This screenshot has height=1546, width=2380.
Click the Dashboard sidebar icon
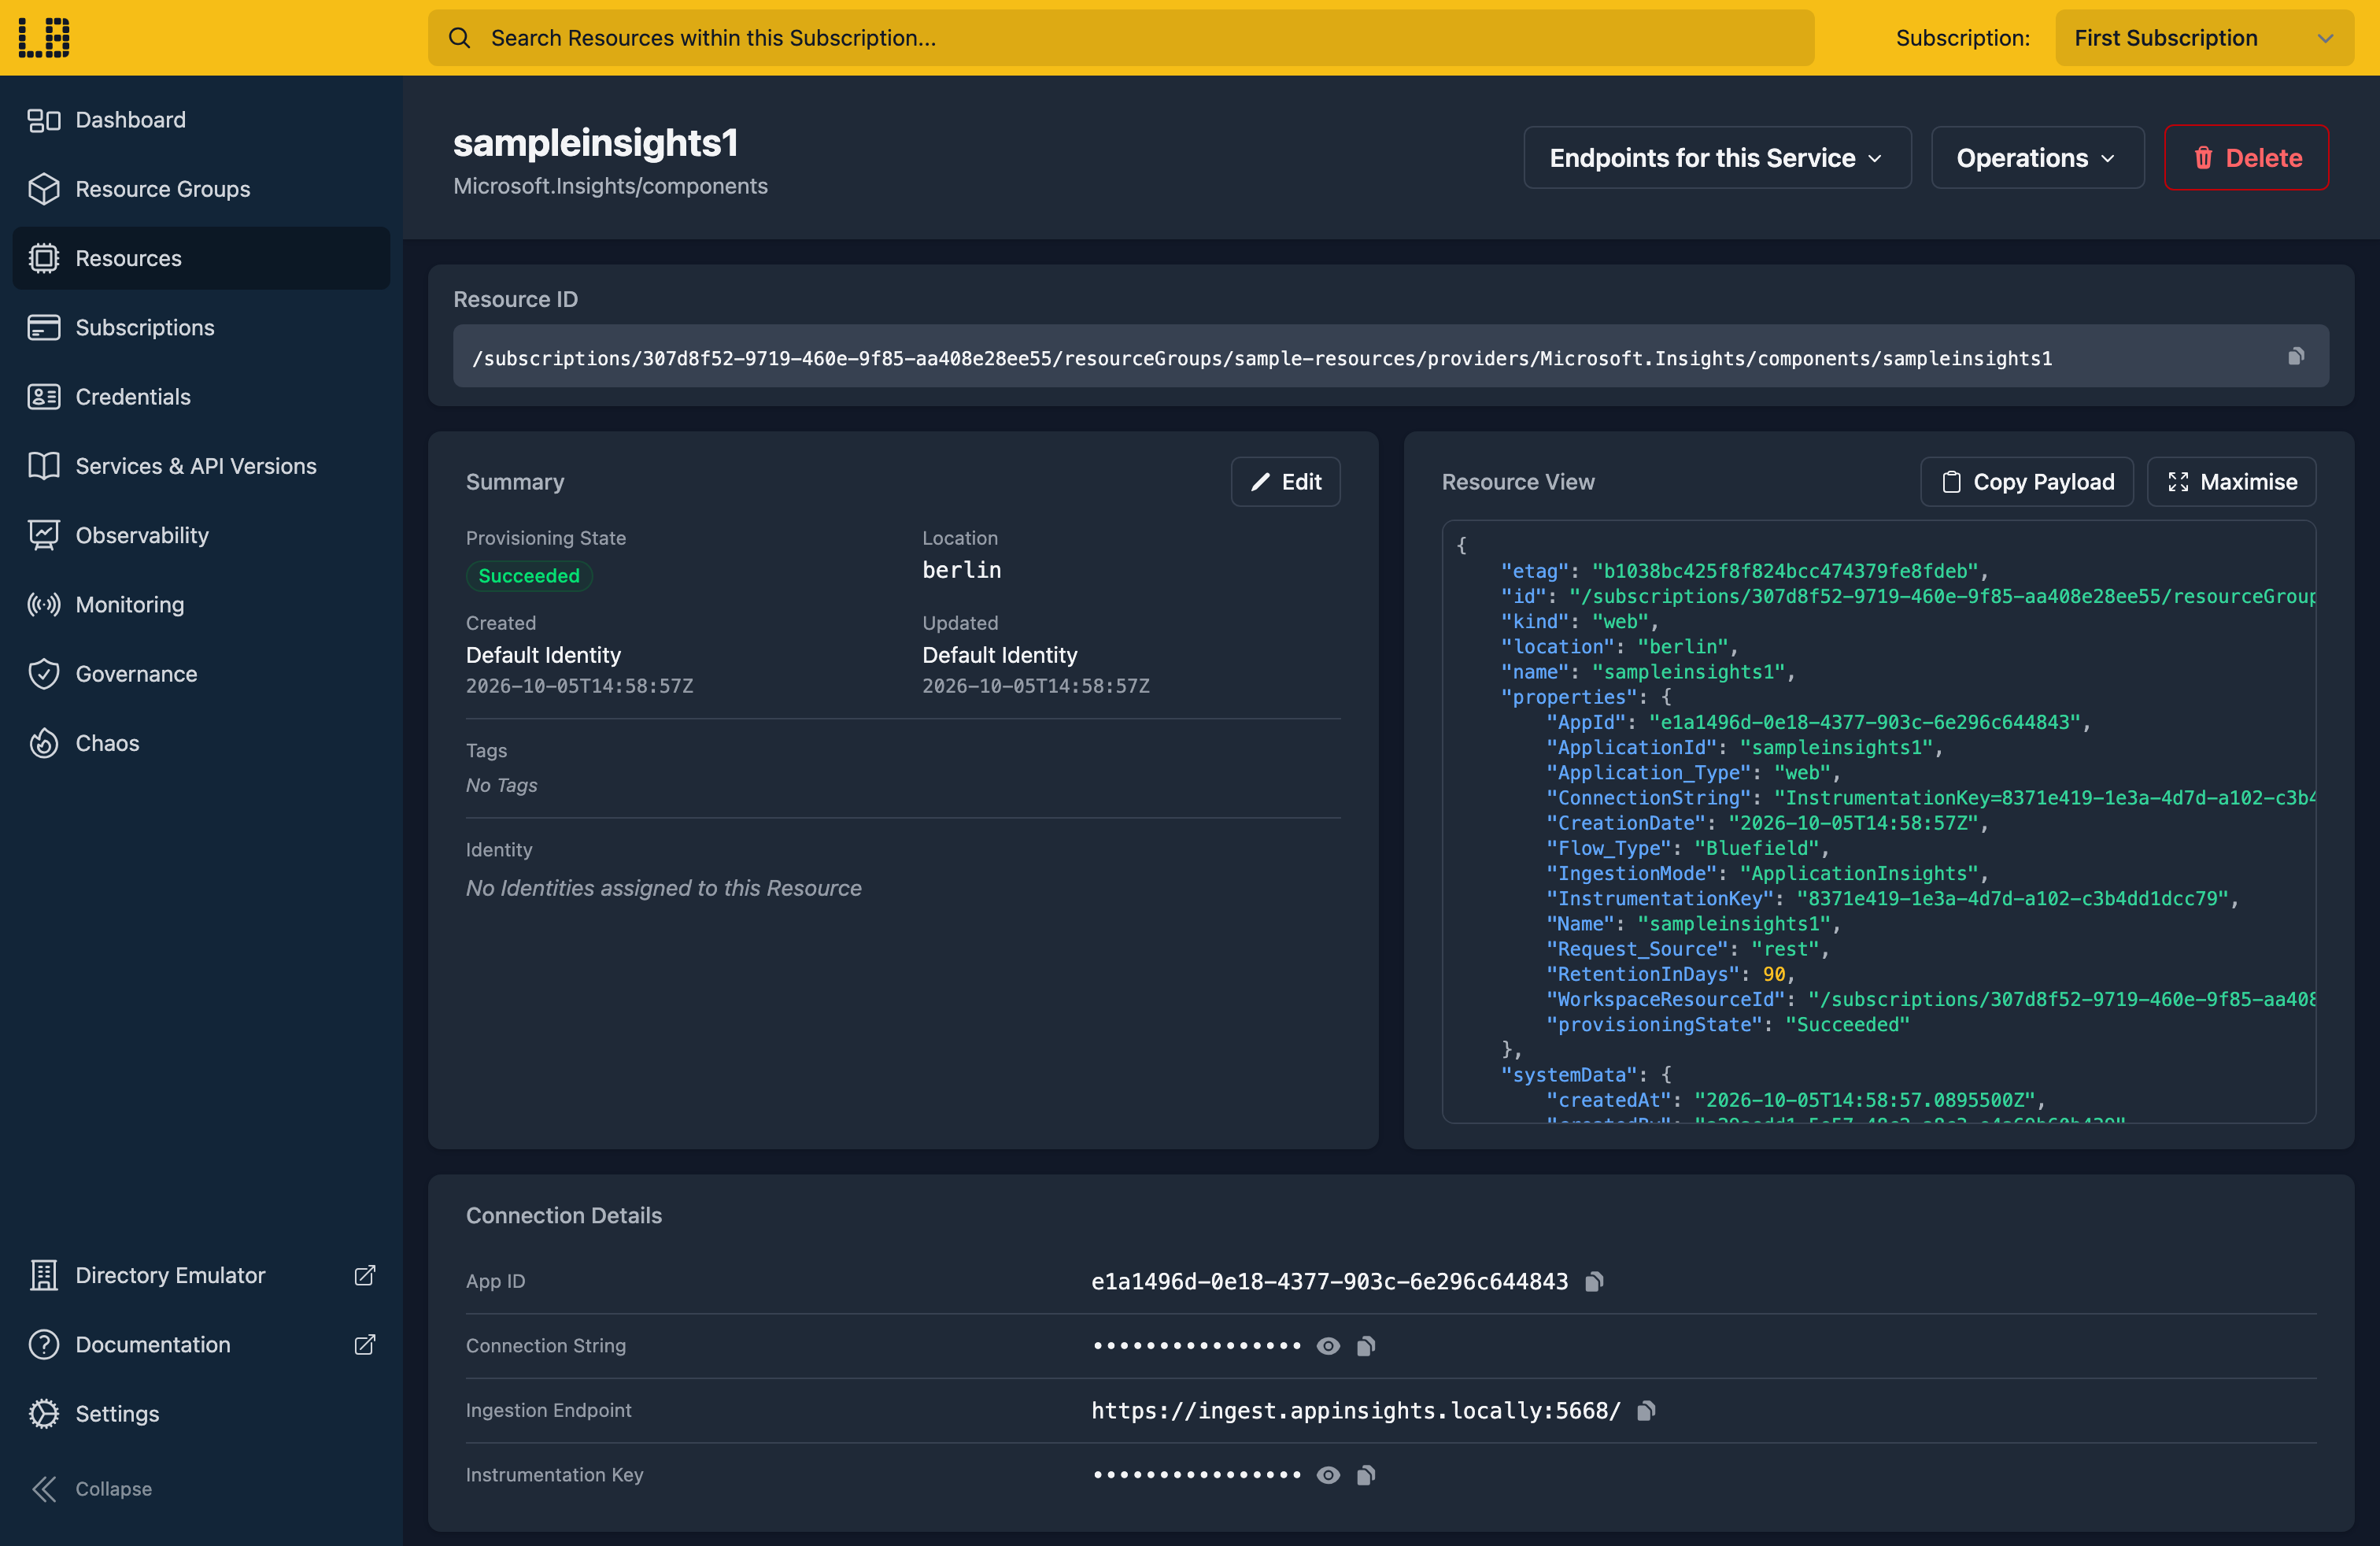(44, 120)
